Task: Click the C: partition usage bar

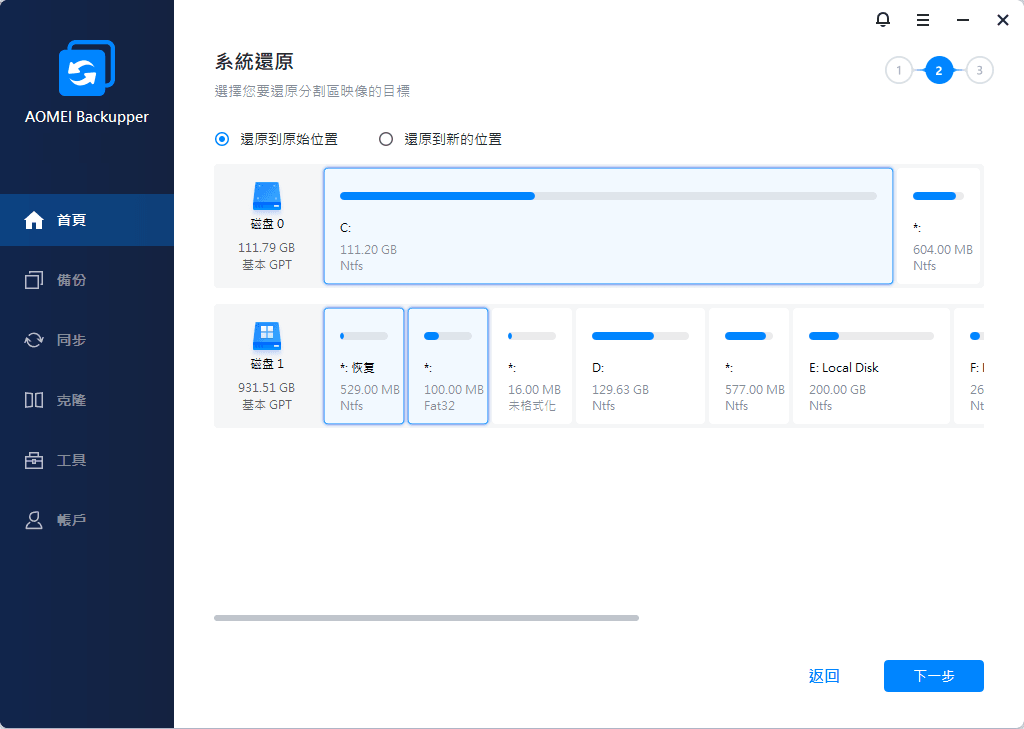Action: pyautogui.click(x=608, y=196)
